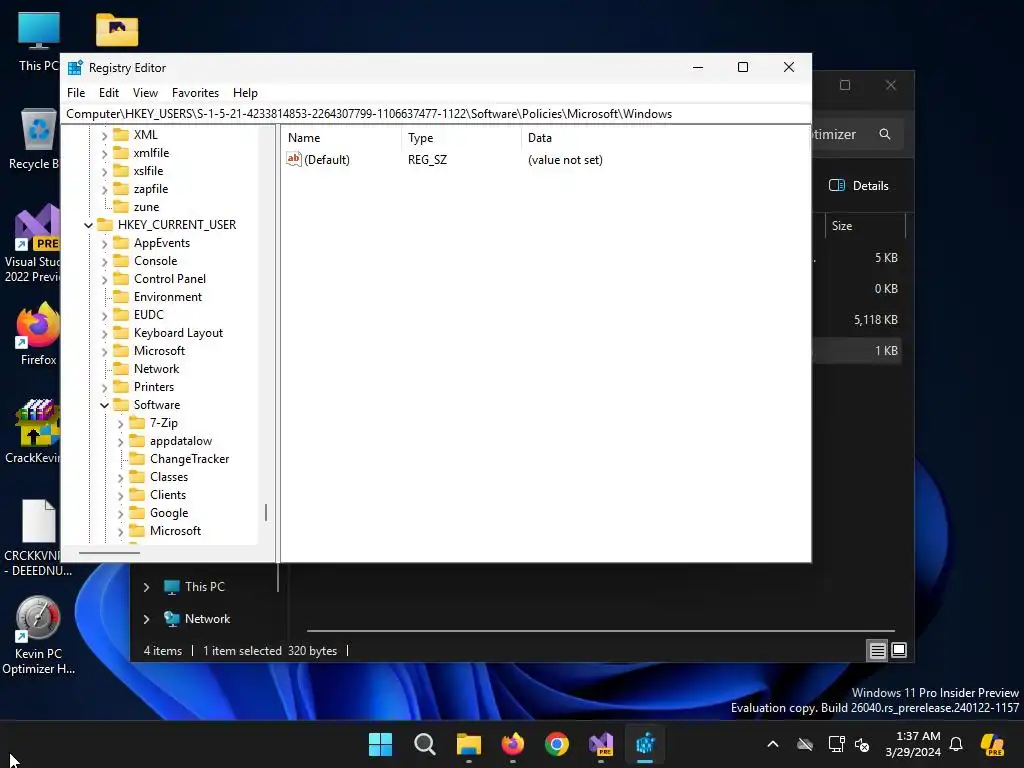Open the Help menu in Registry Editor

[x=246, y=93]
